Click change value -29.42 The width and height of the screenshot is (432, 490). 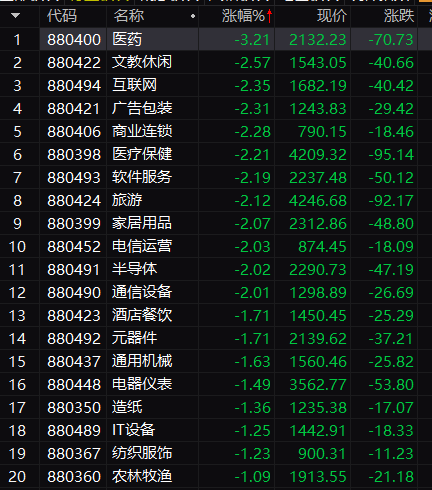[x=391, y=109]
